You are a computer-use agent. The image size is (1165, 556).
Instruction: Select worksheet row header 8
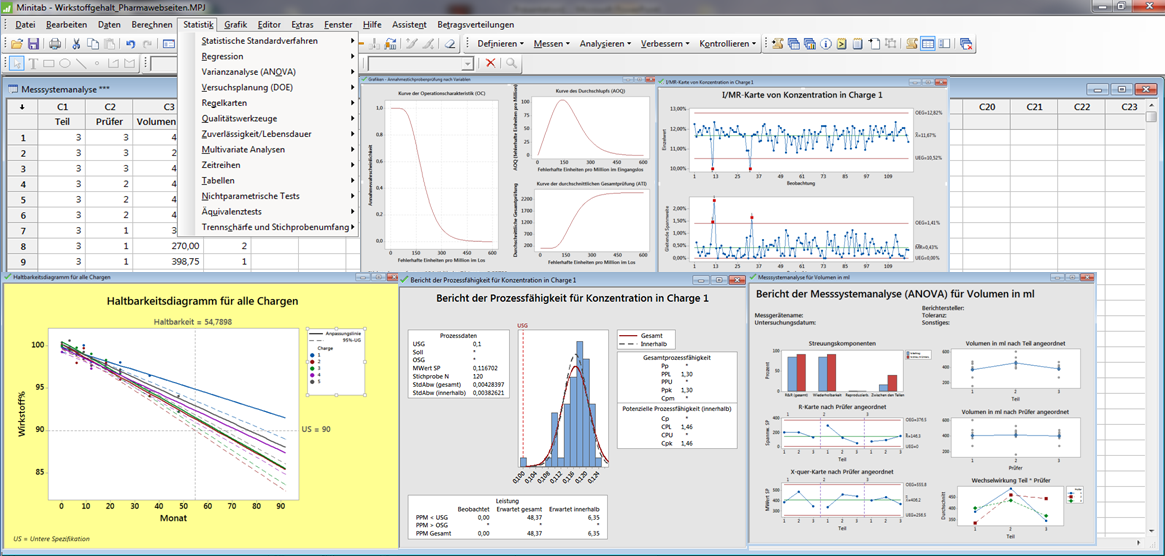click(x=23, y=247)
